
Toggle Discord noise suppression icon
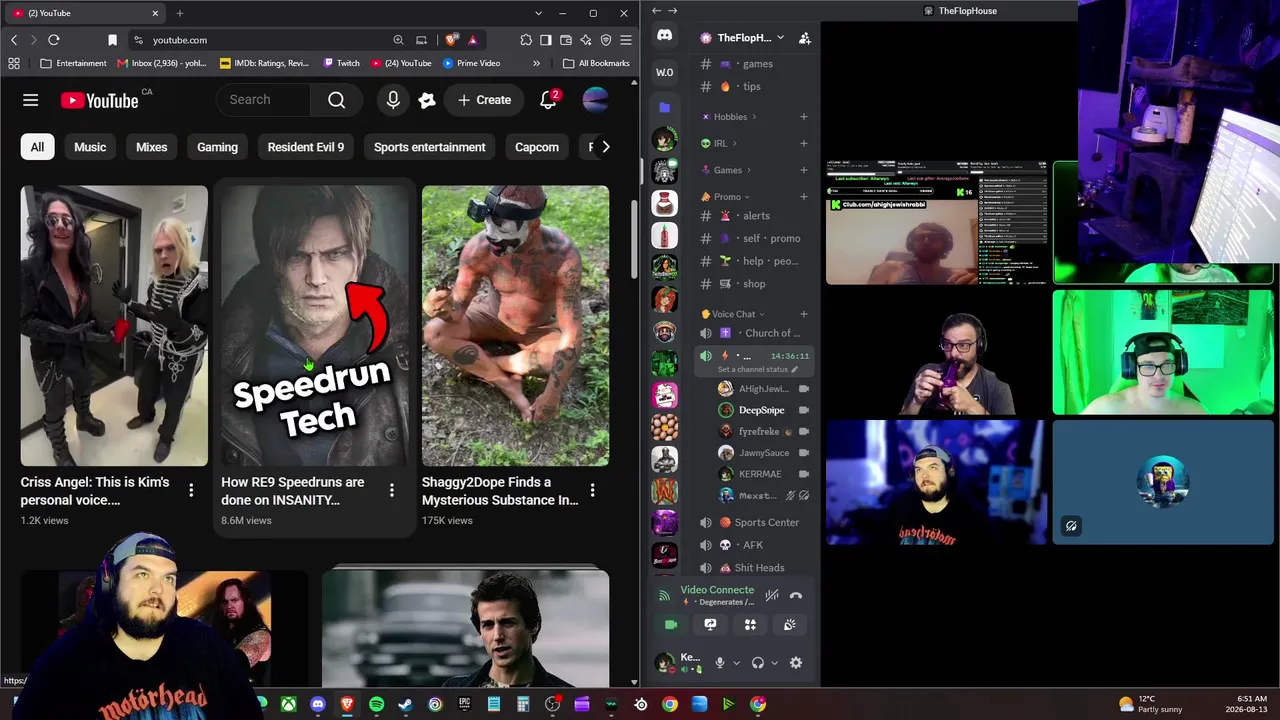[x=772, y=595]
